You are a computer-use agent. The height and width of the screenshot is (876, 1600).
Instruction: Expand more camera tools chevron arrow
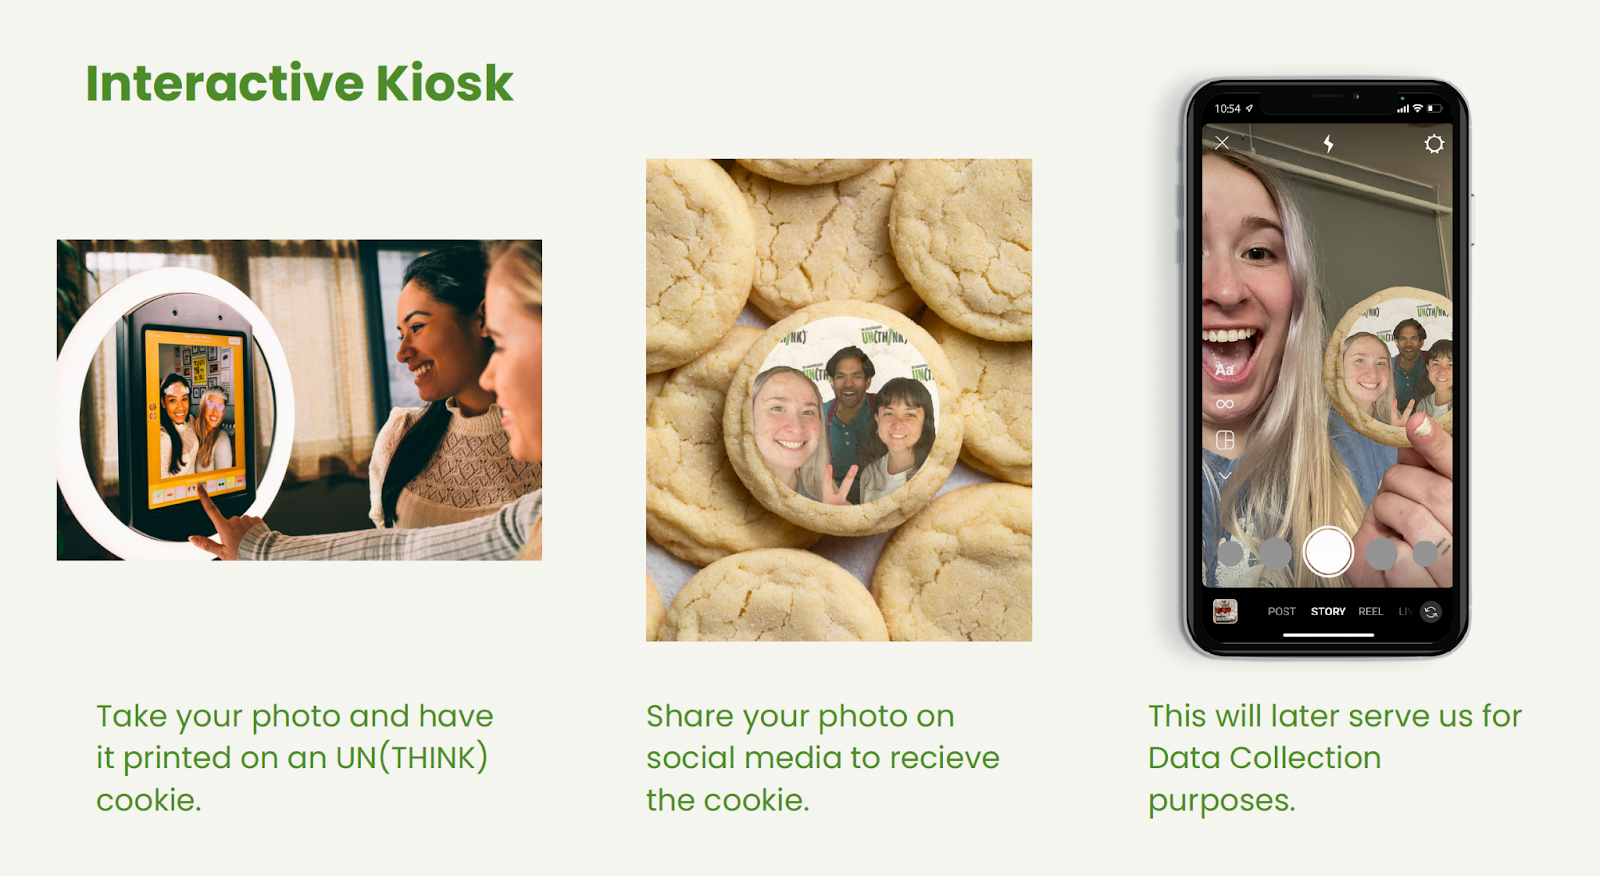(1225, 476)
